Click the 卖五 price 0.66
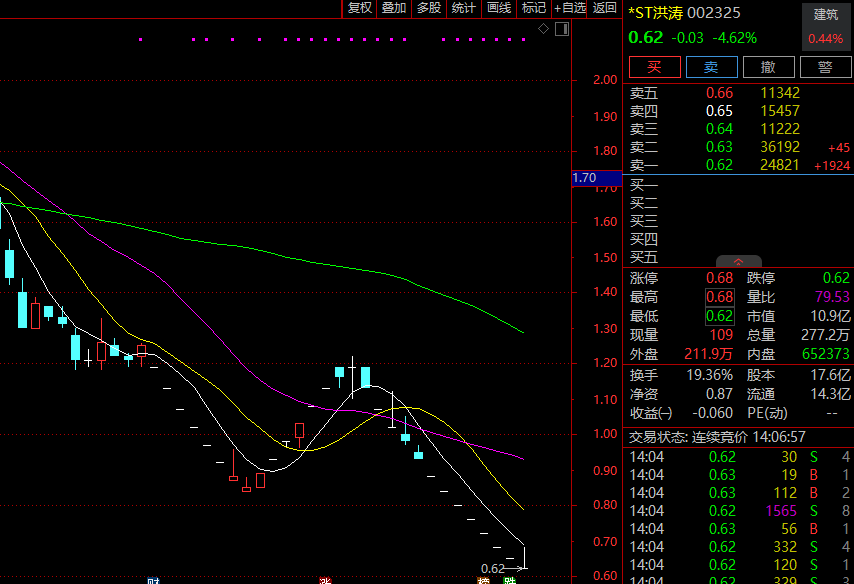This screenshot has height=584, width=854. [719, 93]
